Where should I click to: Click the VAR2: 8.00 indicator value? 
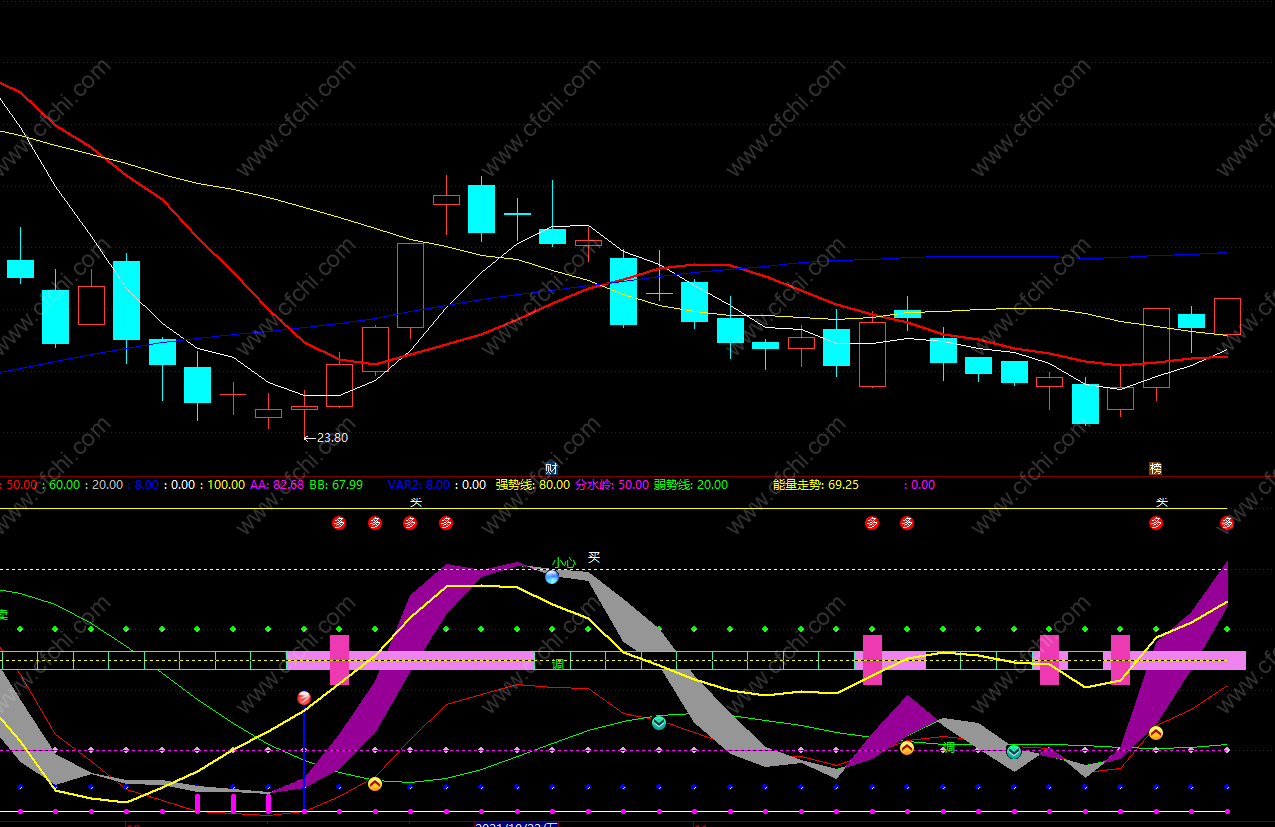tap(419, 485)
